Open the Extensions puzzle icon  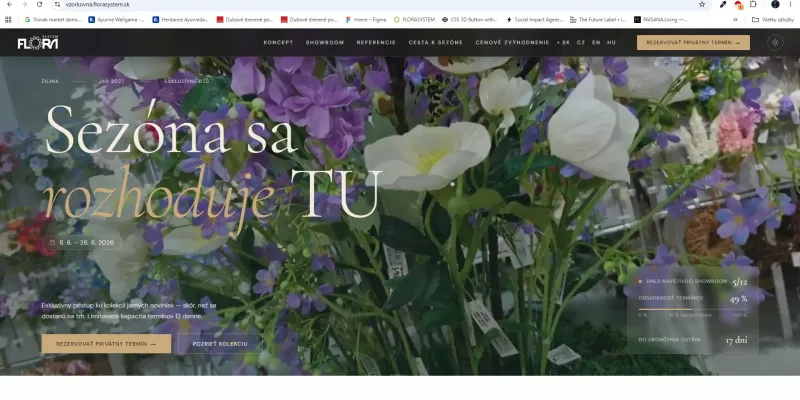pos(753,5)
